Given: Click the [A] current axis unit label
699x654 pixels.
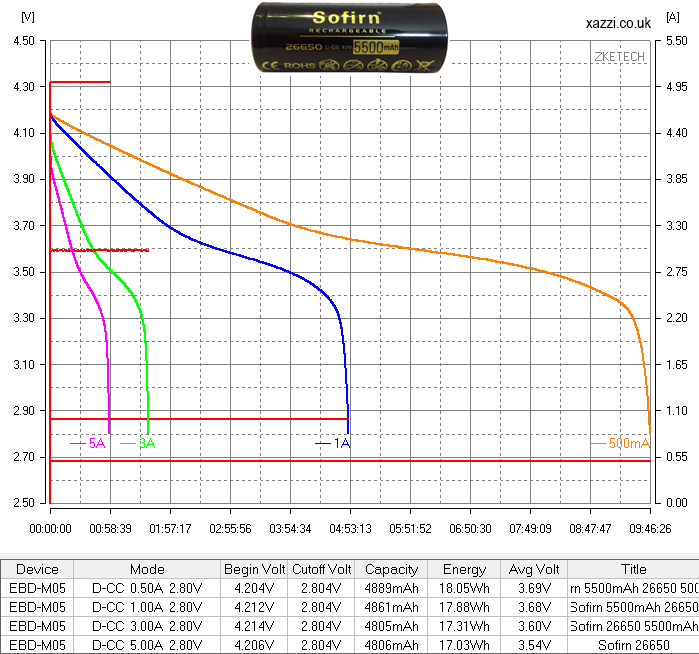Looking at the screenshot, I should point(673,17).
